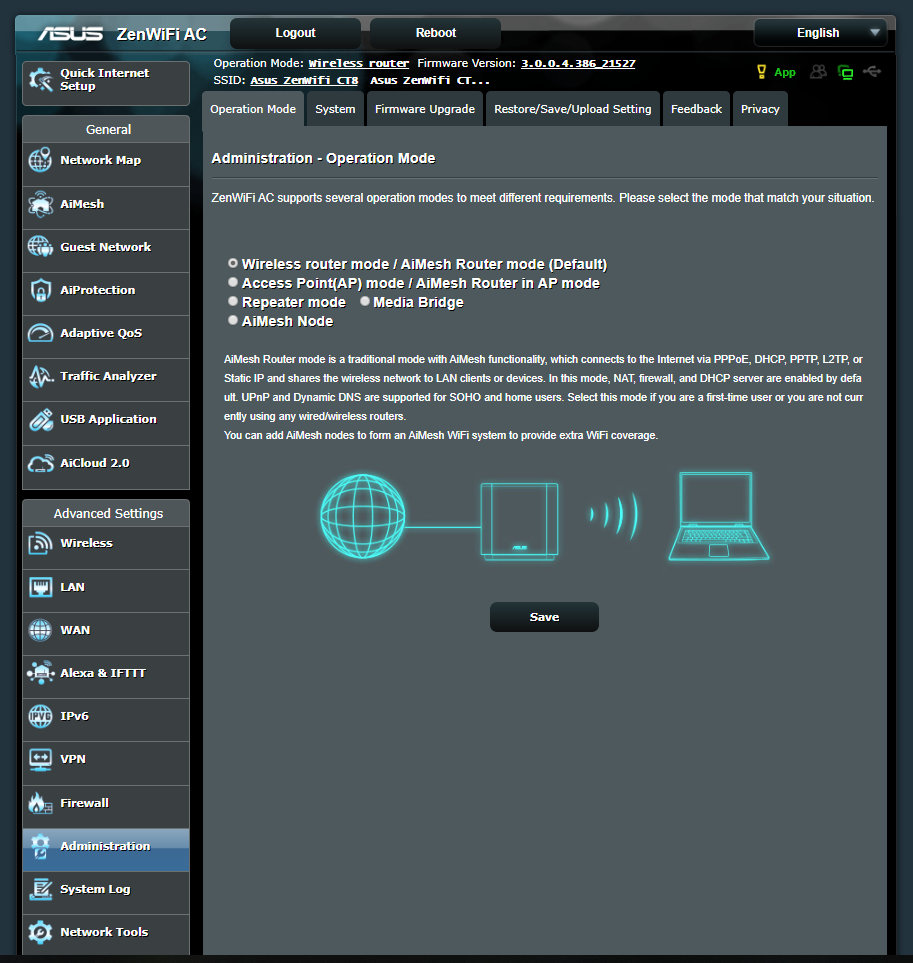Screen dimensions: 913x963
Task: Click the WAN globe icon
Action: coord(41,630)
